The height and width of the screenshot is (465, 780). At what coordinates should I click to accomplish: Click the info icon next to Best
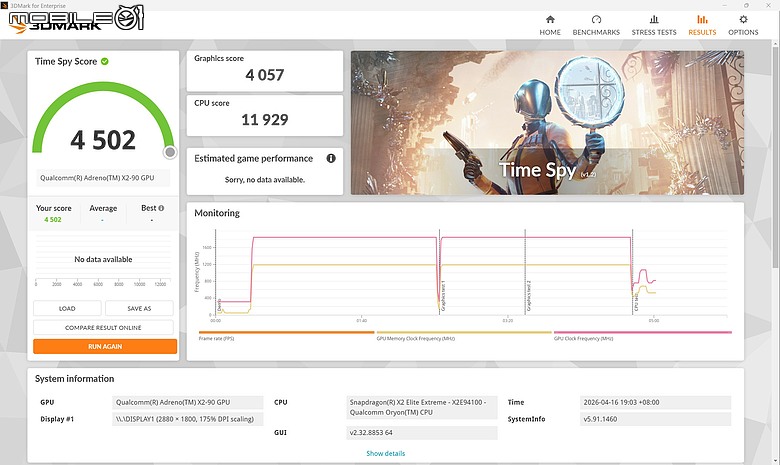pyautogui.click(x=161, y=208)
